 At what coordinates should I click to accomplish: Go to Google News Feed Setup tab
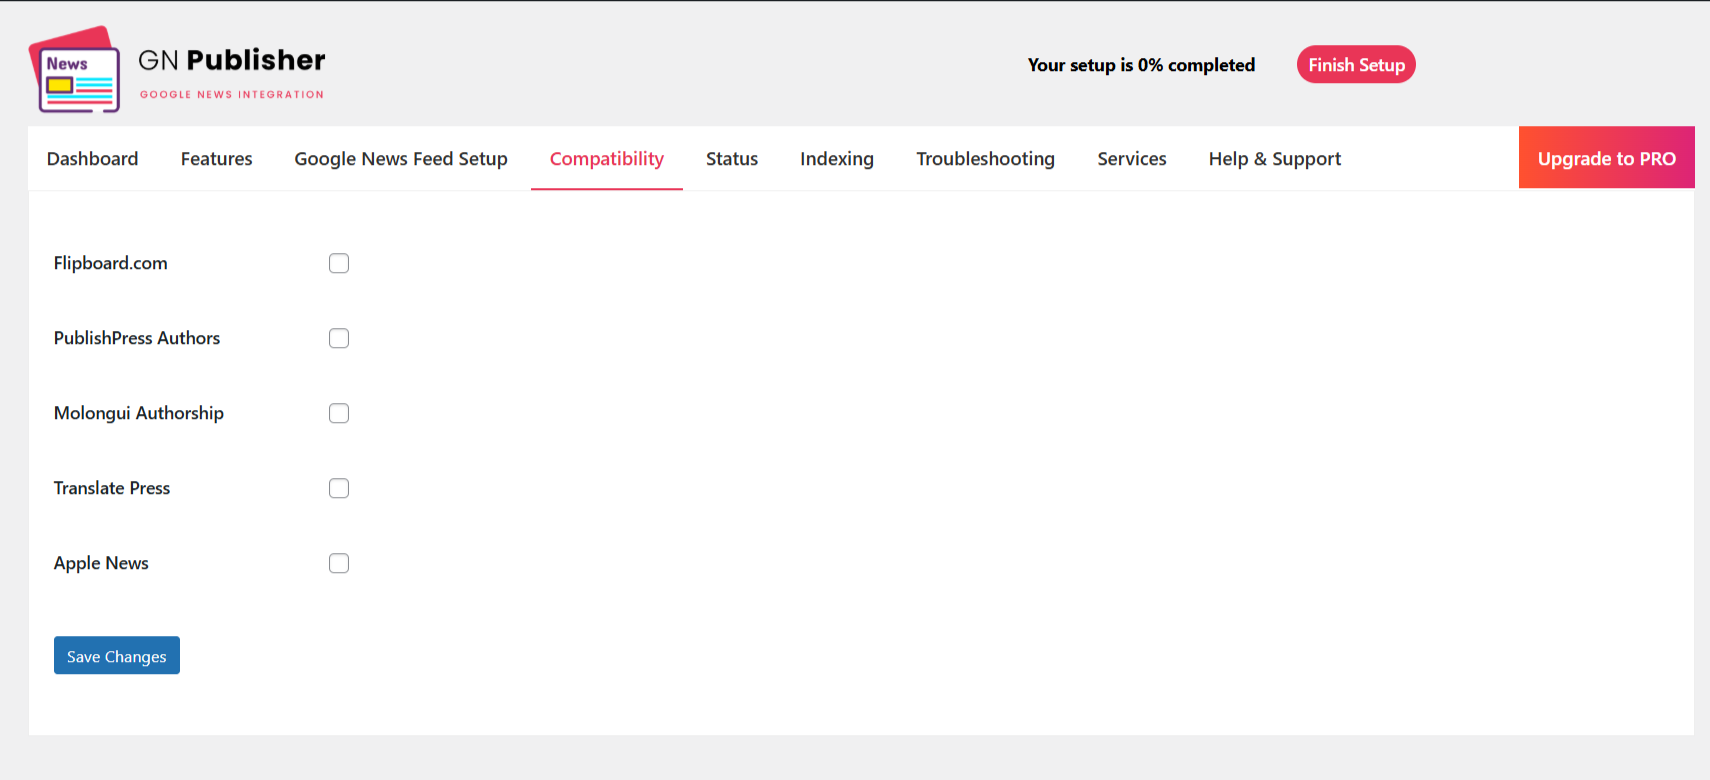(401, 159)
